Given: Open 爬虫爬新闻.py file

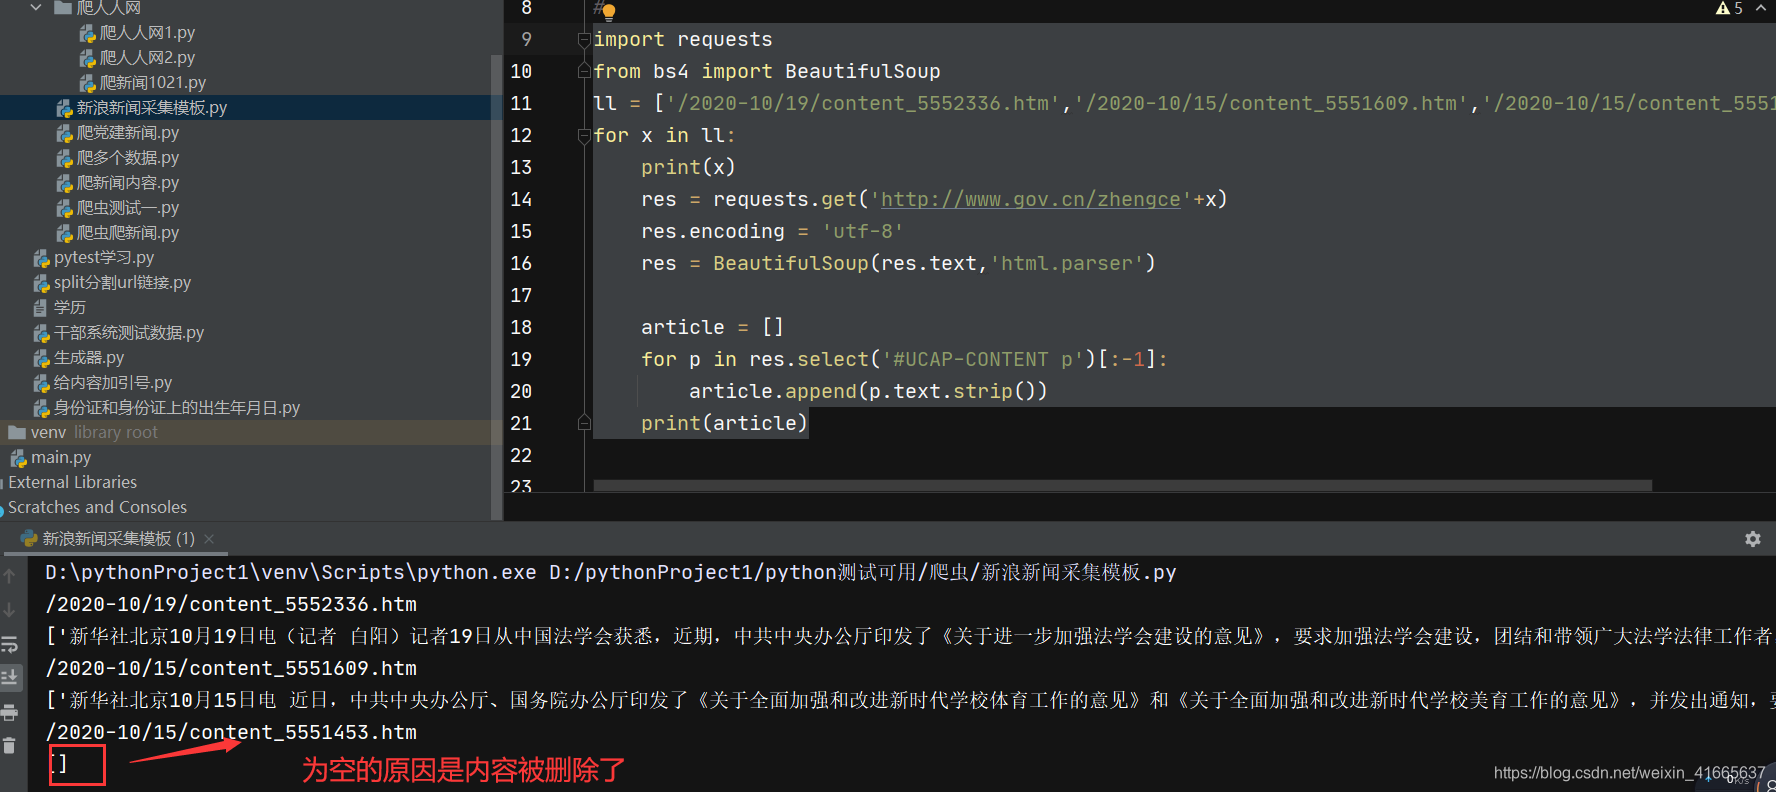Looking at the screenshot, I should [128, 233].
